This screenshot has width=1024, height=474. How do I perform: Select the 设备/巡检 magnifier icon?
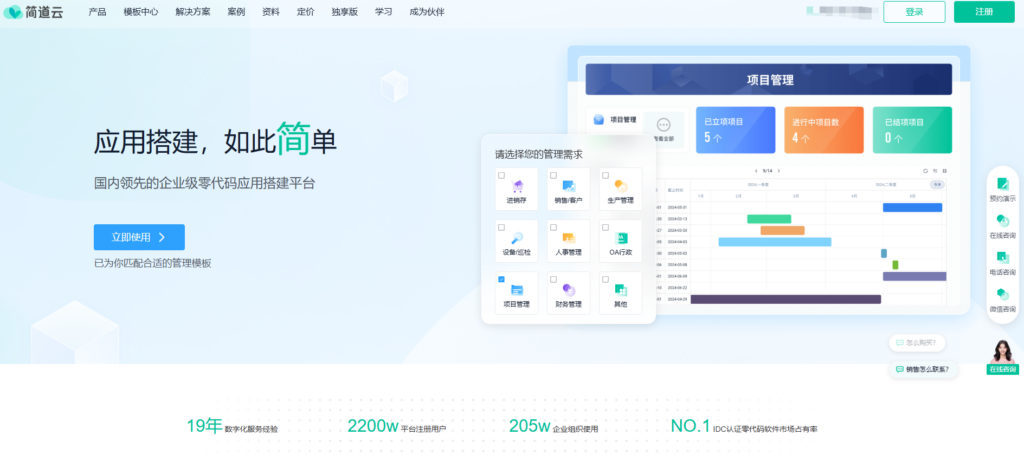click(x=517, y=238)
